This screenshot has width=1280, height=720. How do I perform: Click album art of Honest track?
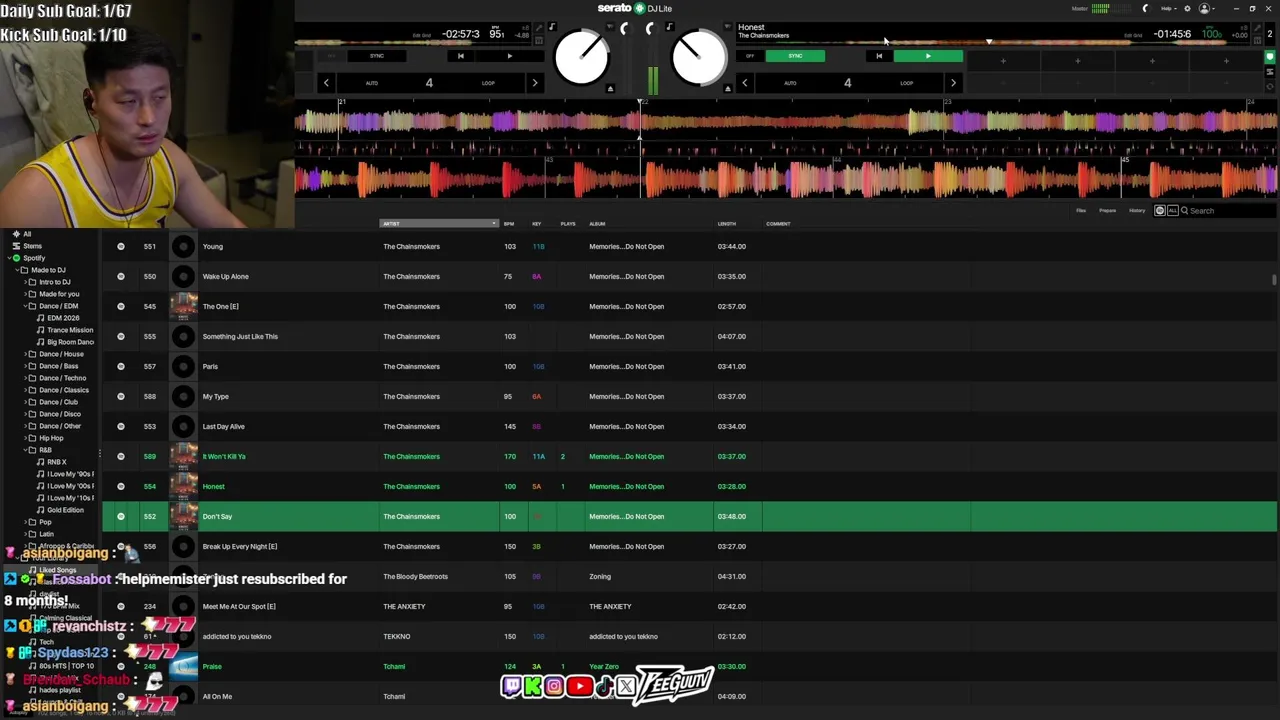[x=183, y=486]
